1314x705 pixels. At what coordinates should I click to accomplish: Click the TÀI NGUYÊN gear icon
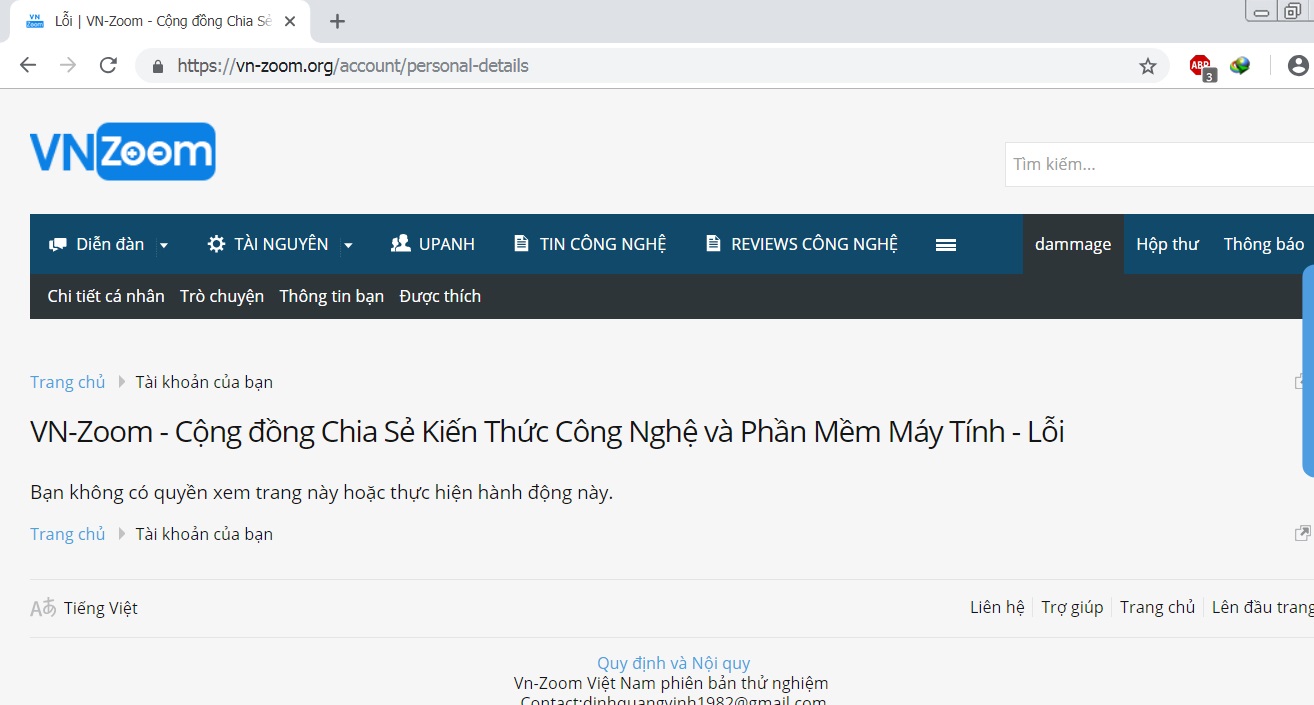point(216,244)
